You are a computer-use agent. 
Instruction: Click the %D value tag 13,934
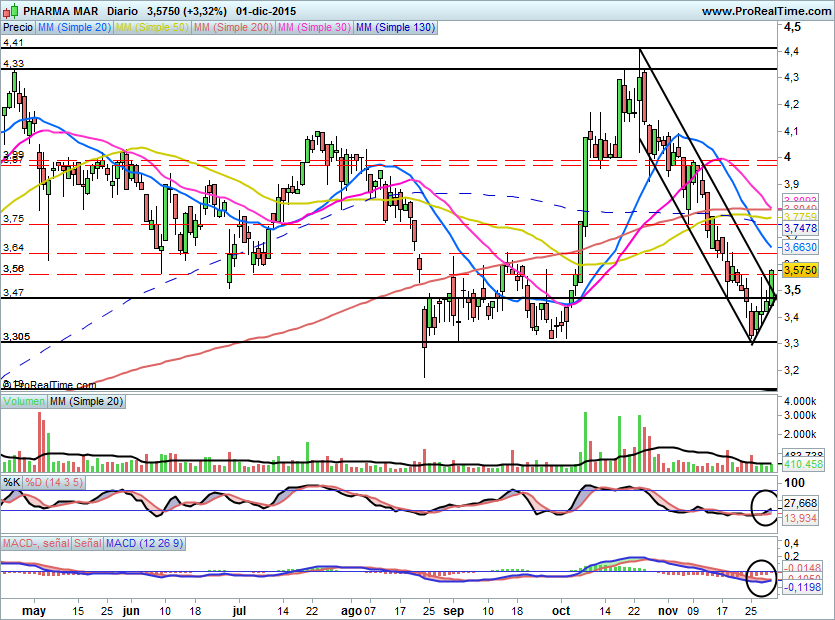pos(800,517)
